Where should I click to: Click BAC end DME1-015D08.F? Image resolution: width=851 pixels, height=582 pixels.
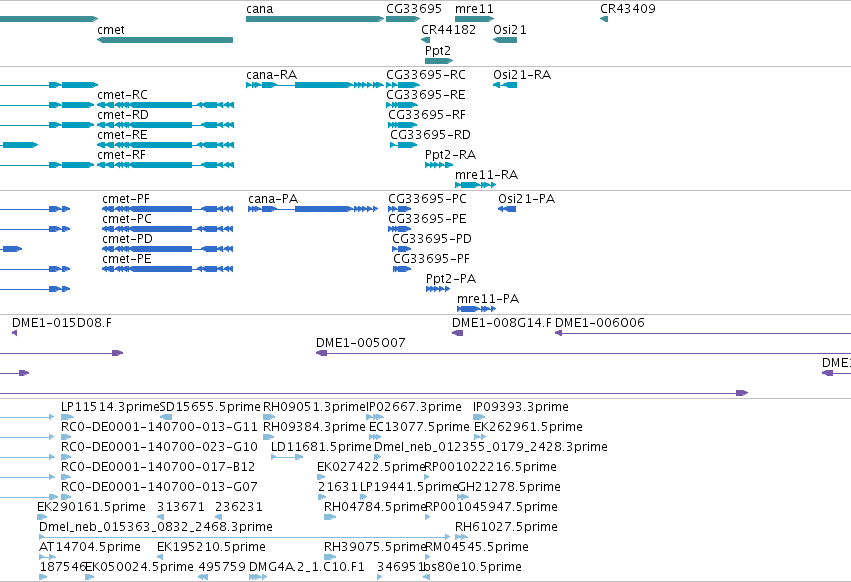point(15,333)
